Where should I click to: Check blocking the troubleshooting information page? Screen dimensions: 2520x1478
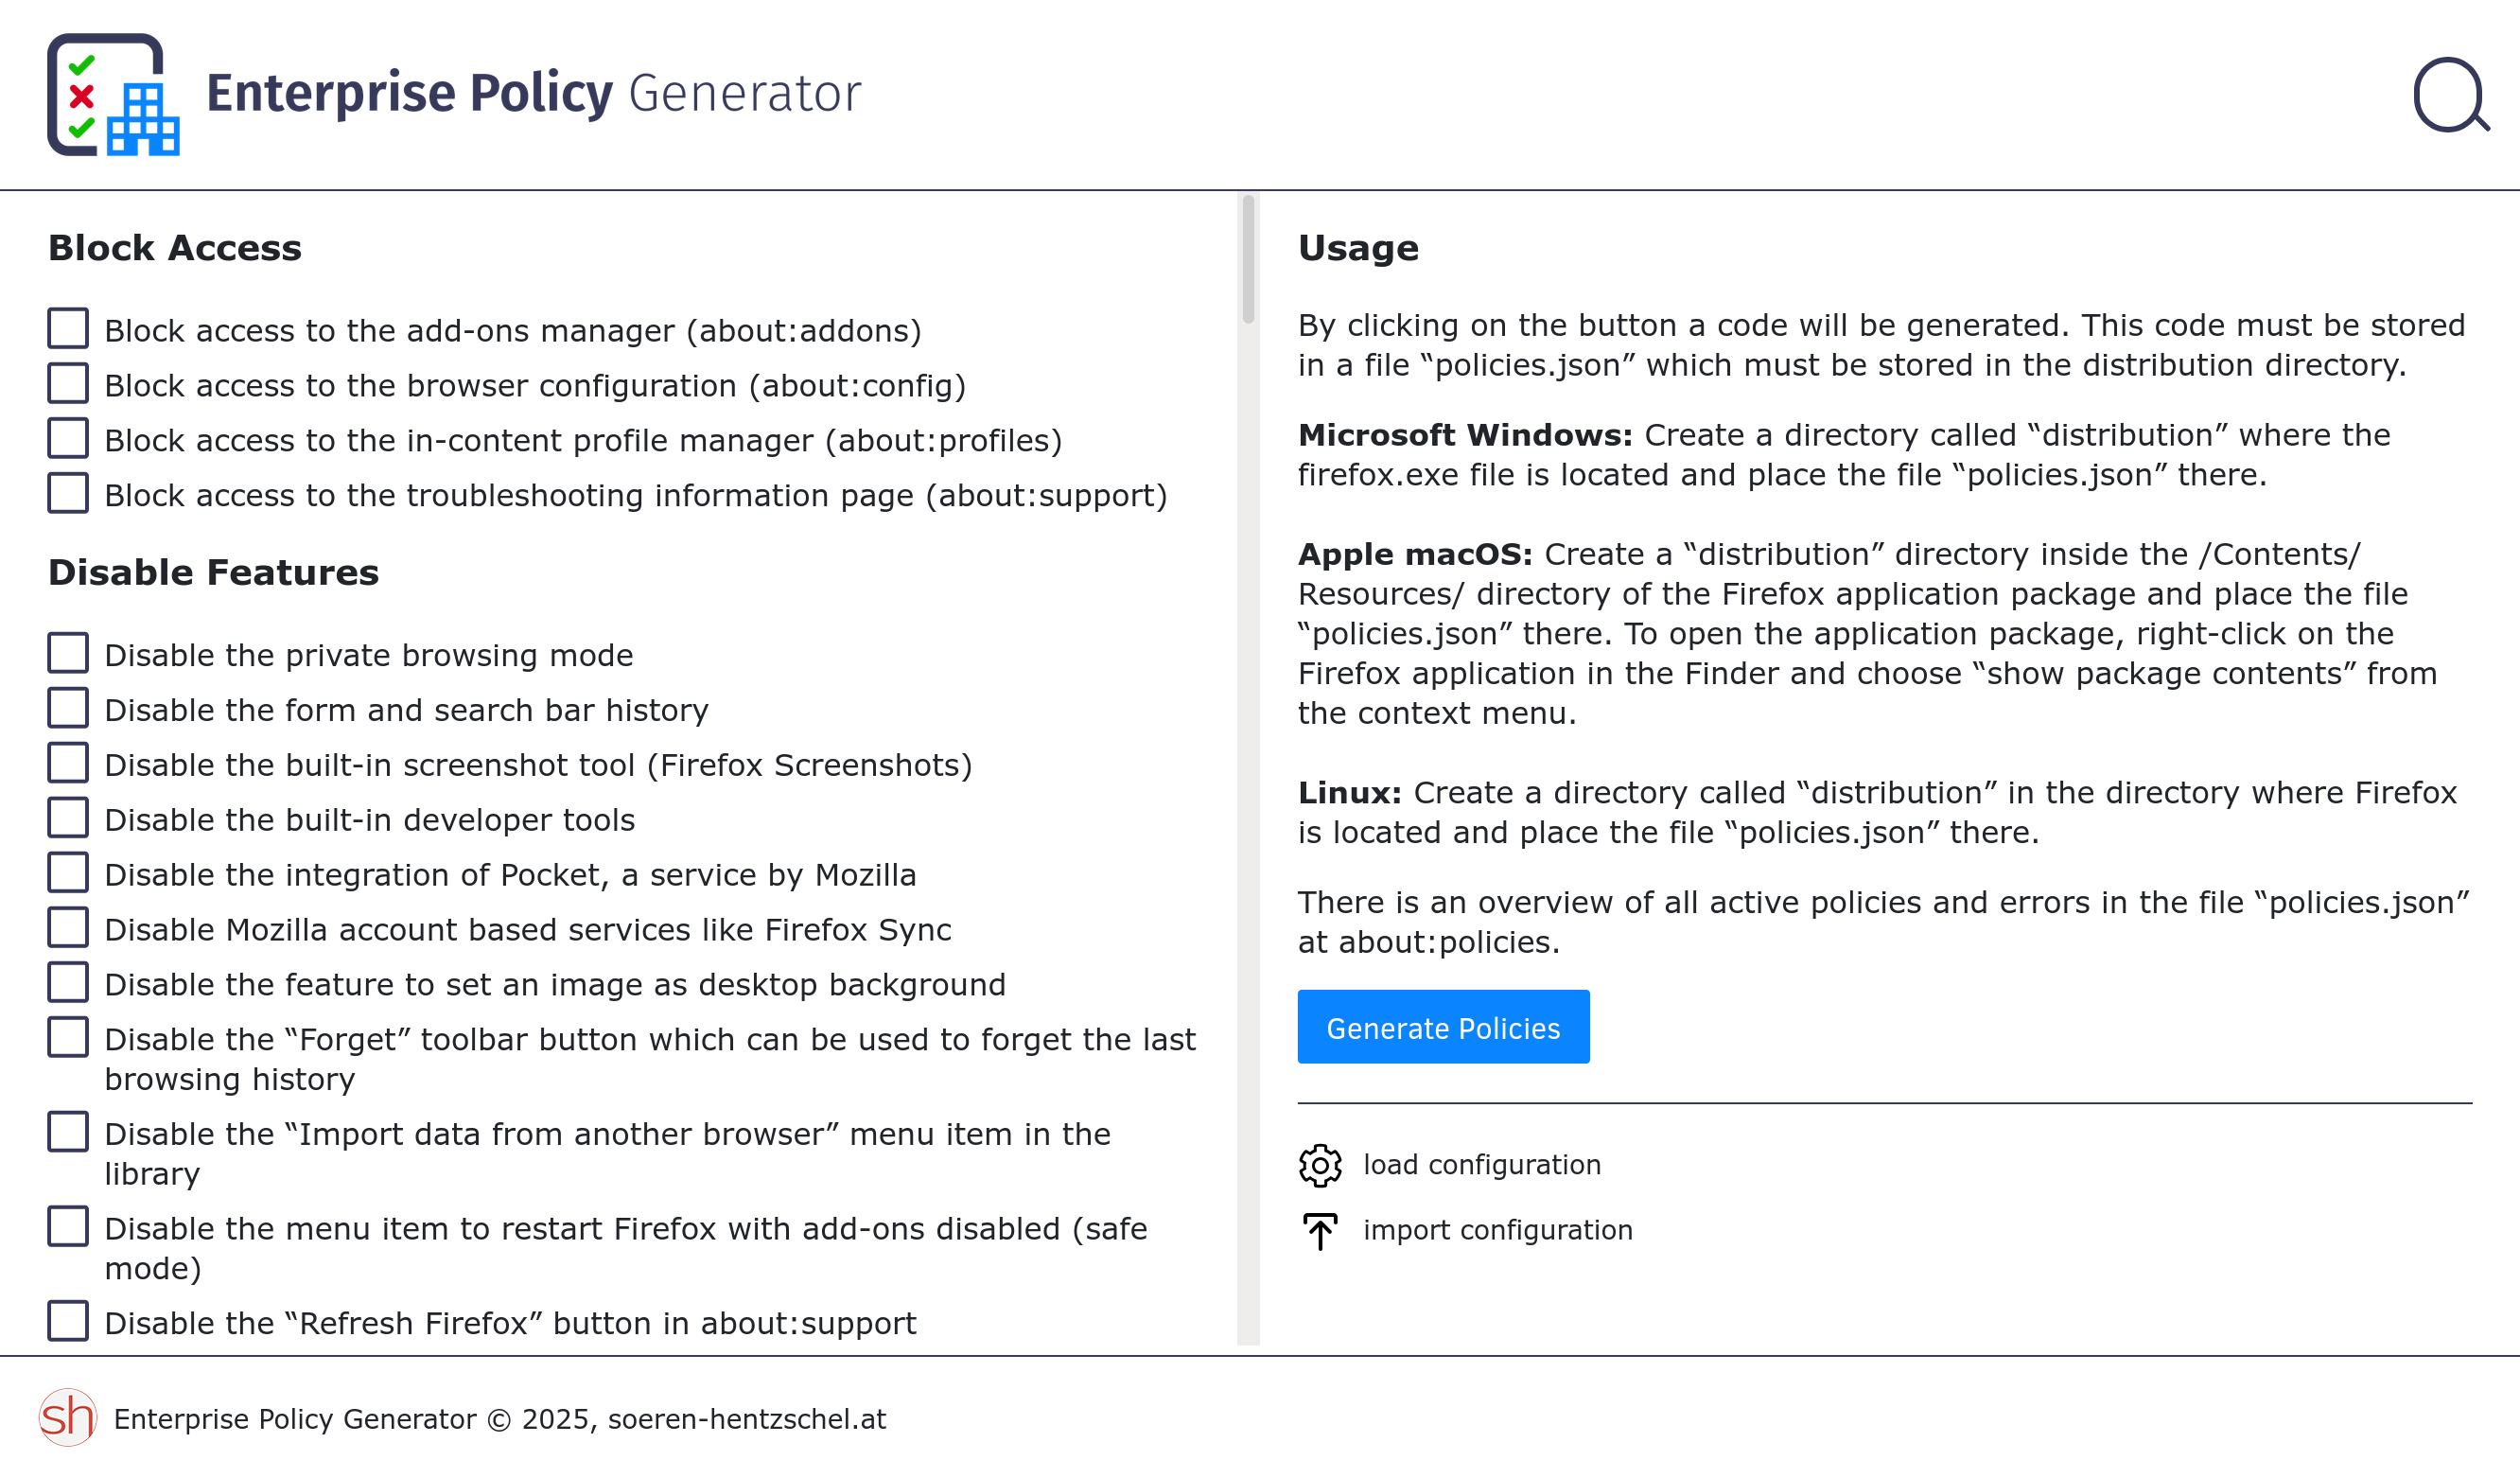(67, 491)
